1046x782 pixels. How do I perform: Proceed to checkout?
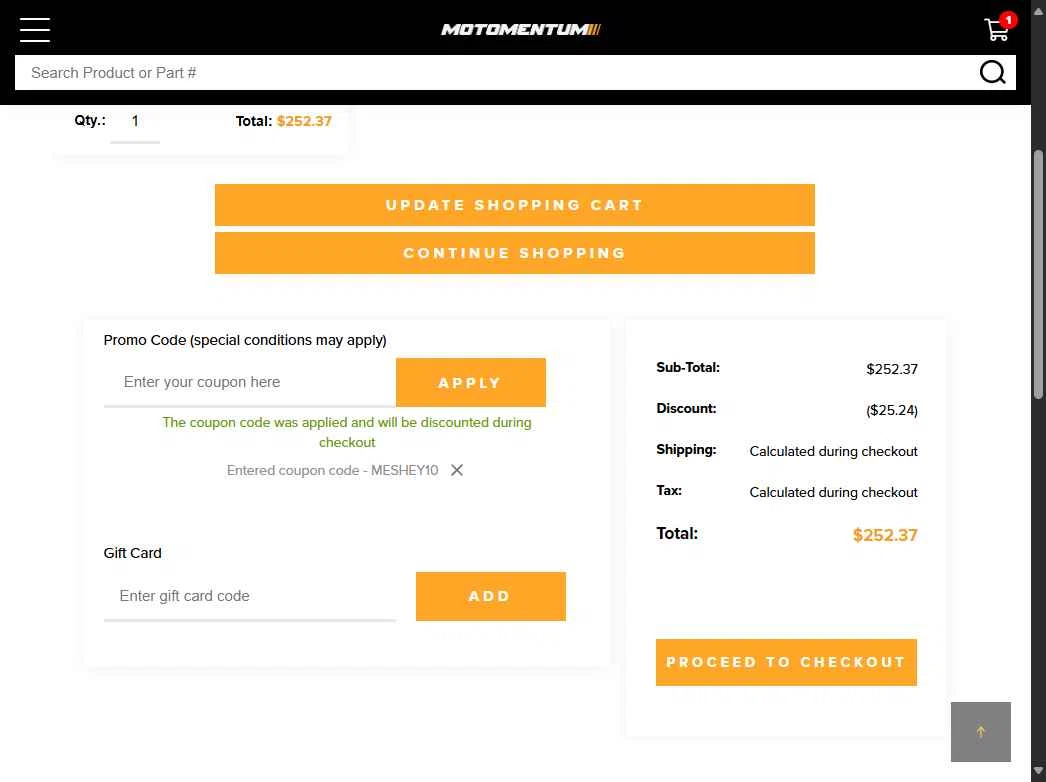(786, 662)
